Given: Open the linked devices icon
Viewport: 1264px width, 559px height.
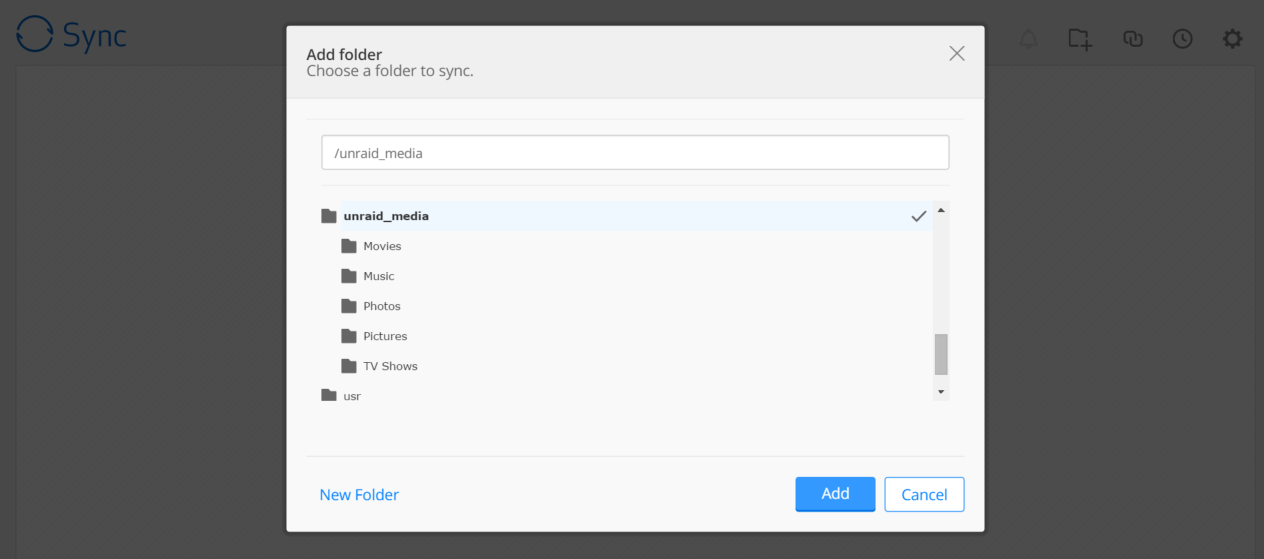Looking at the screenshot, I should (1132, 39).
